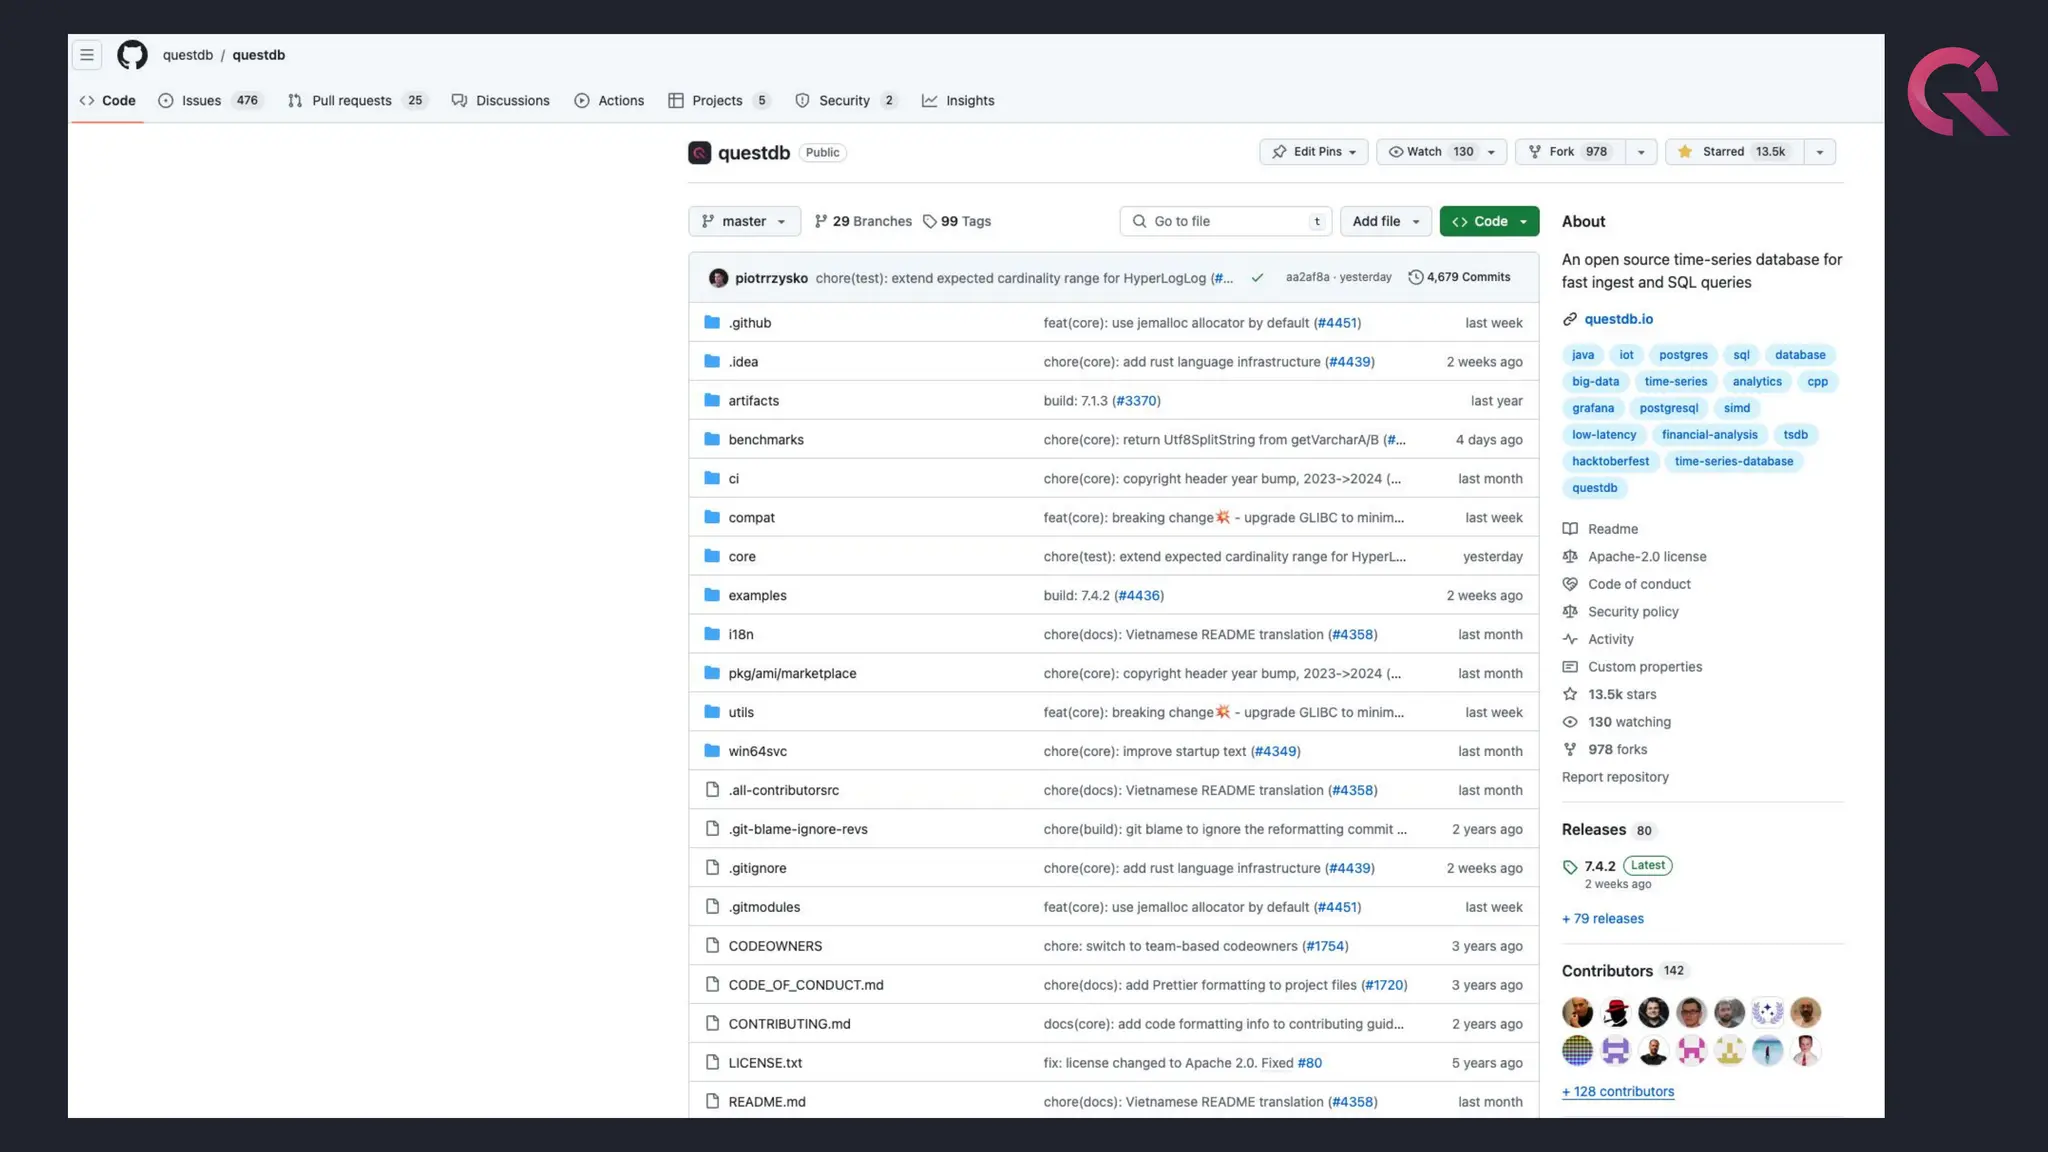The image size is (2048, 1152).
Task: Expand the Fork options dropdown arrow
Action: click(1641, 152)
